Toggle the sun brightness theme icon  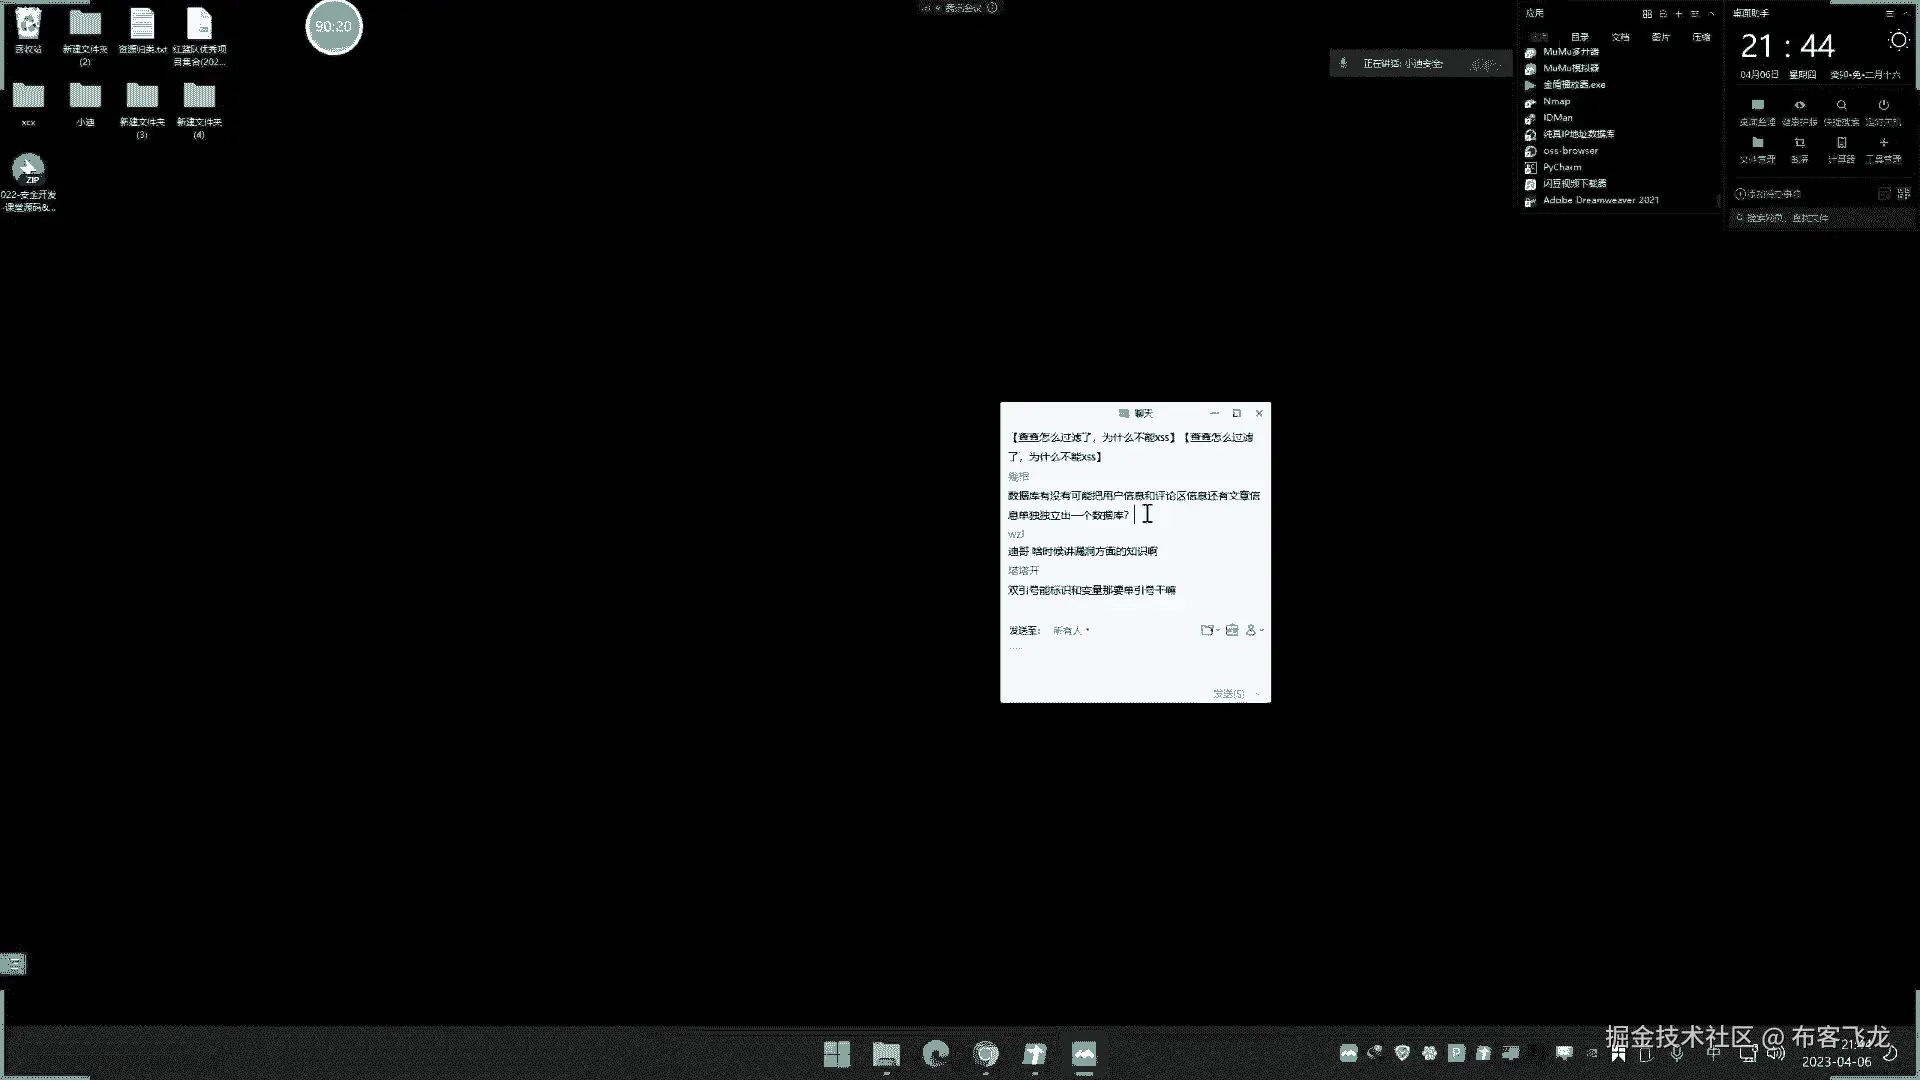click(x=1898, y=40)
